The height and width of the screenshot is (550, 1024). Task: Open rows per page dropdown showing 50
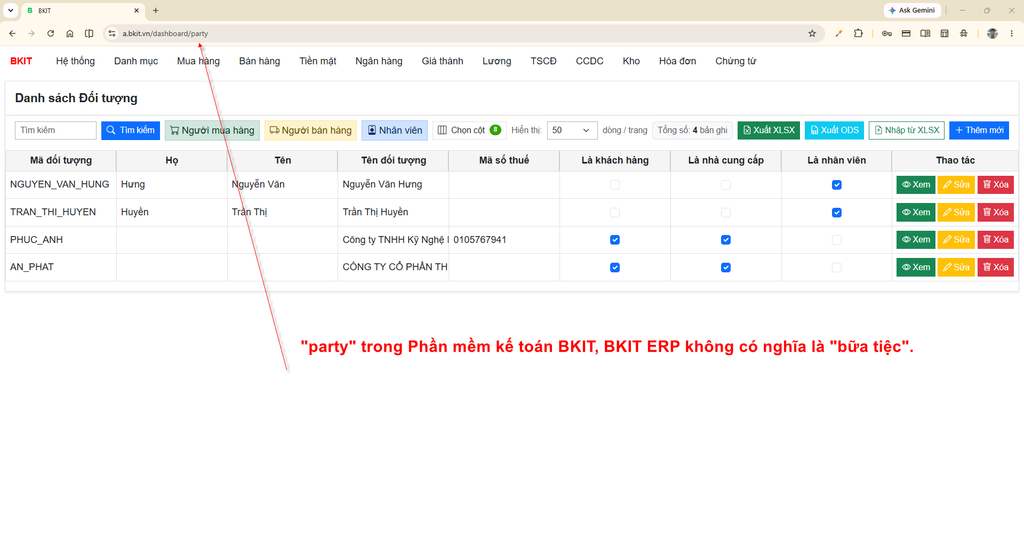click(x=571, y=130)
